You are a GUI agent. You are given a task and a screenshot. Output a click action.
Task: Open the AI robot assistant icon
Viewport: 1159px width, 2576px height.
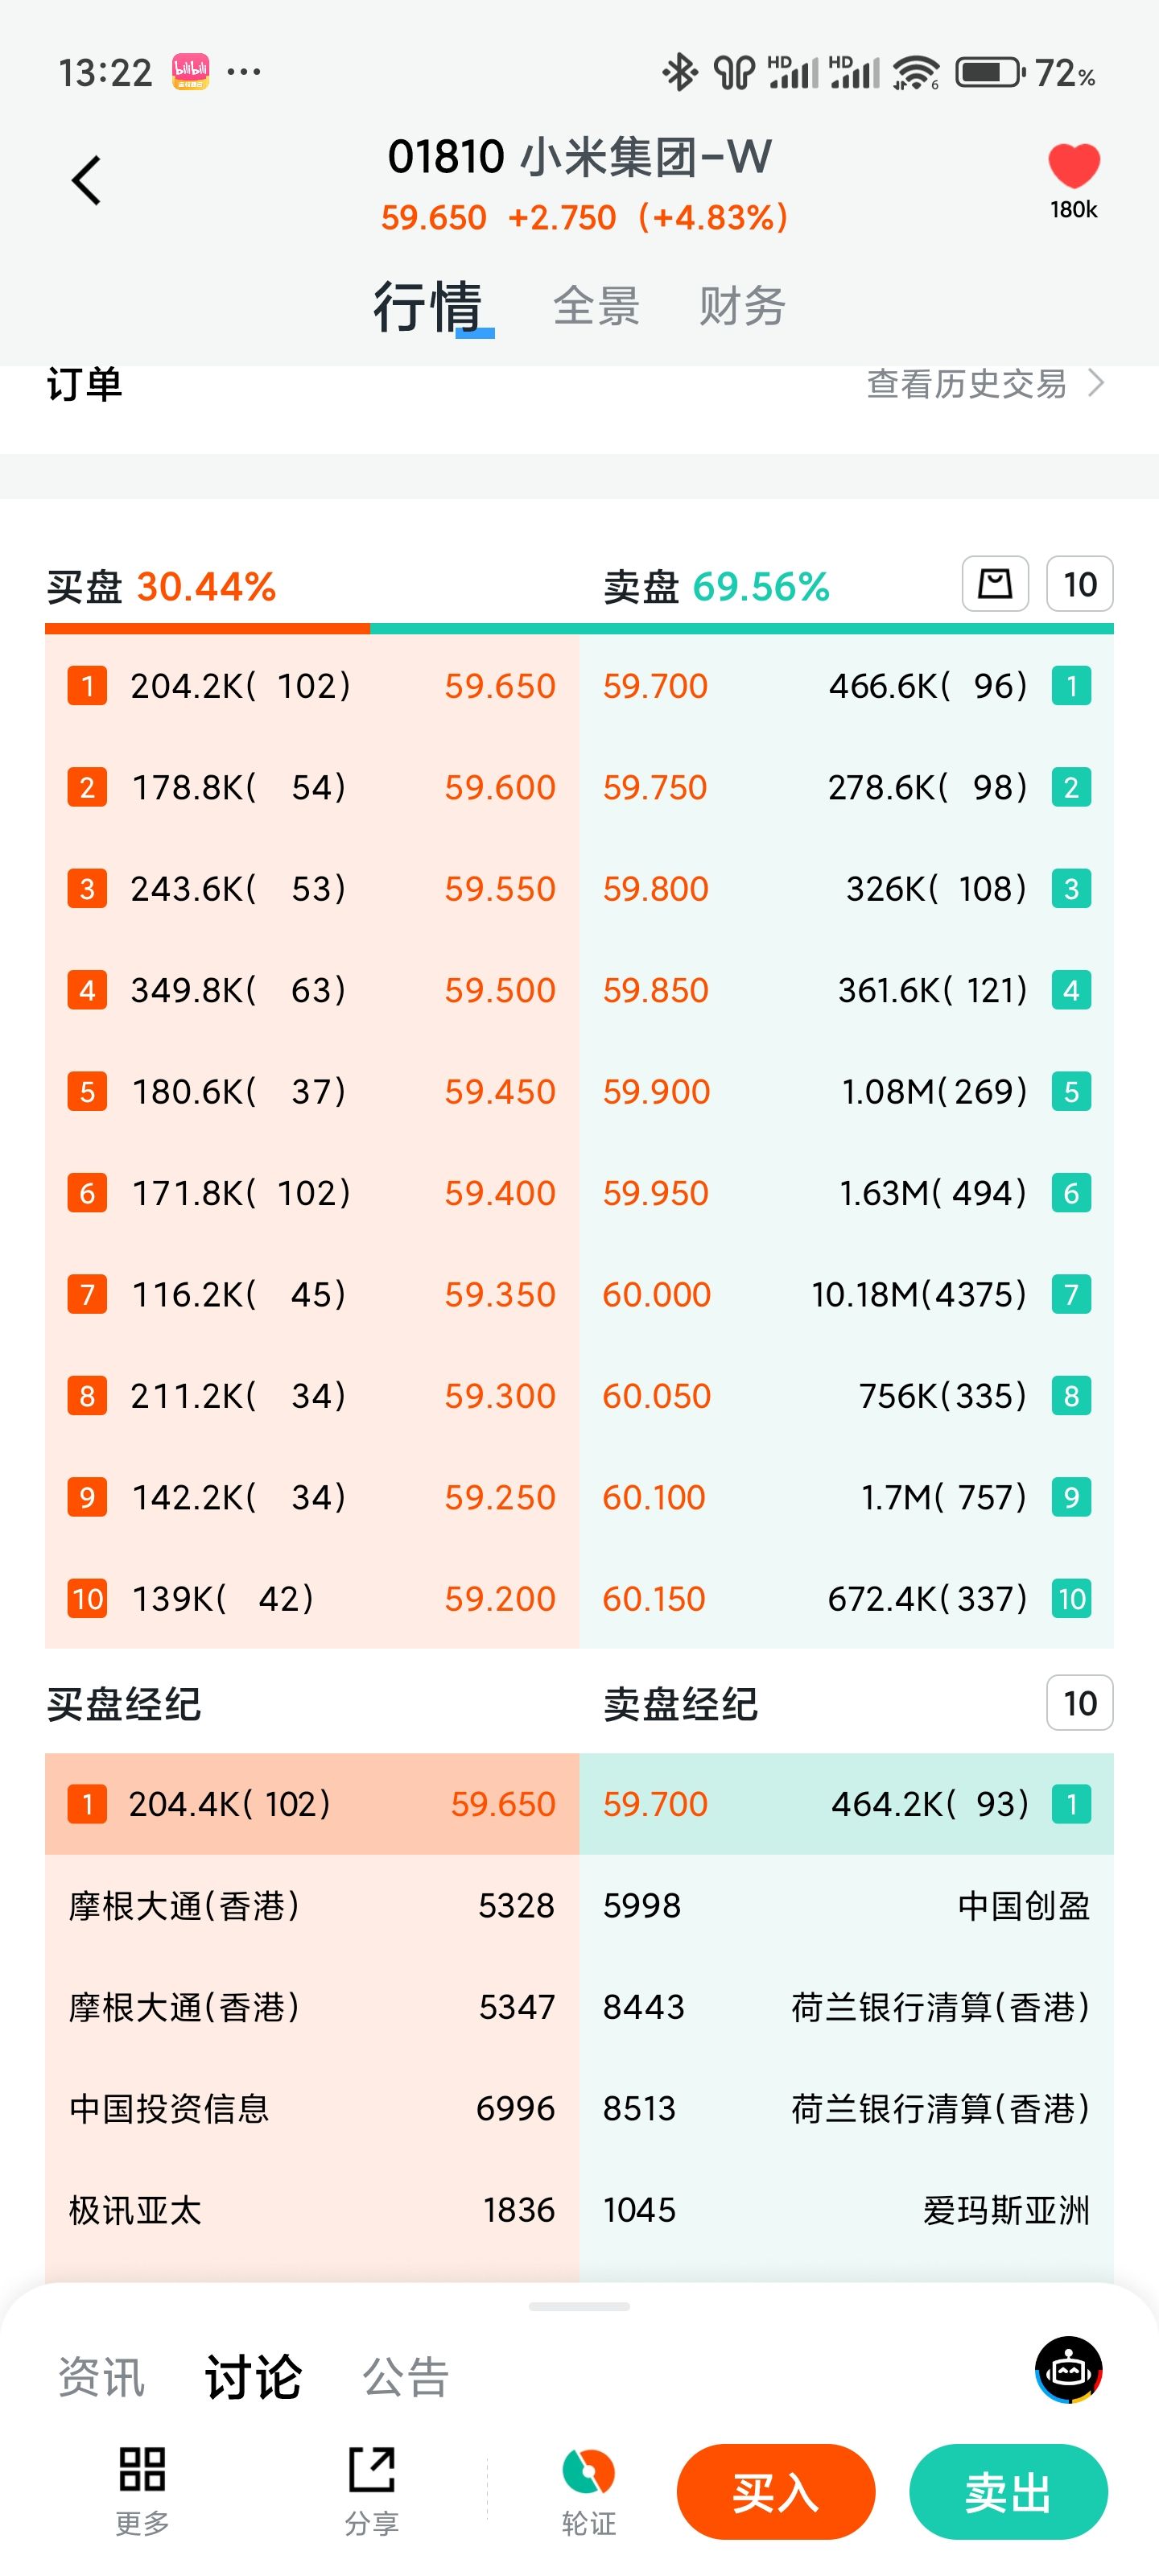[1068, 2369]
